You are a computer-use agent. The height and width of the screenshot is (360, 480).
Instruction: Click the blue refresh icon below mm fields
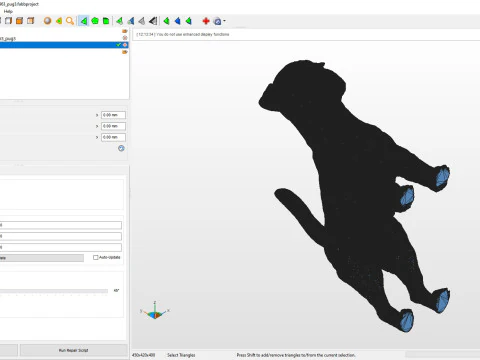(121, 148)
